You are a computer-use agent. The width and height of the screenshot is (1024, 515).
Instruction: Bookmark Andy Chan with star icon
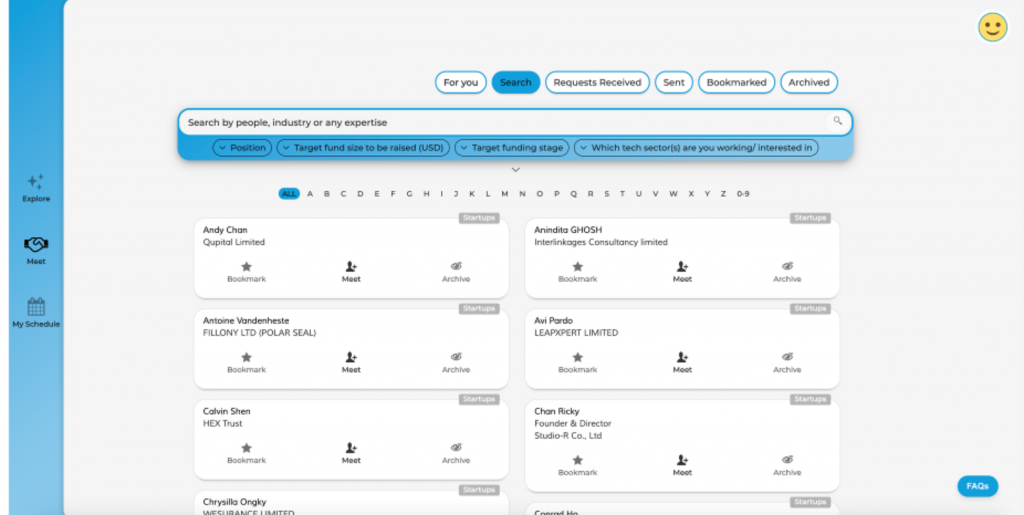246,267
